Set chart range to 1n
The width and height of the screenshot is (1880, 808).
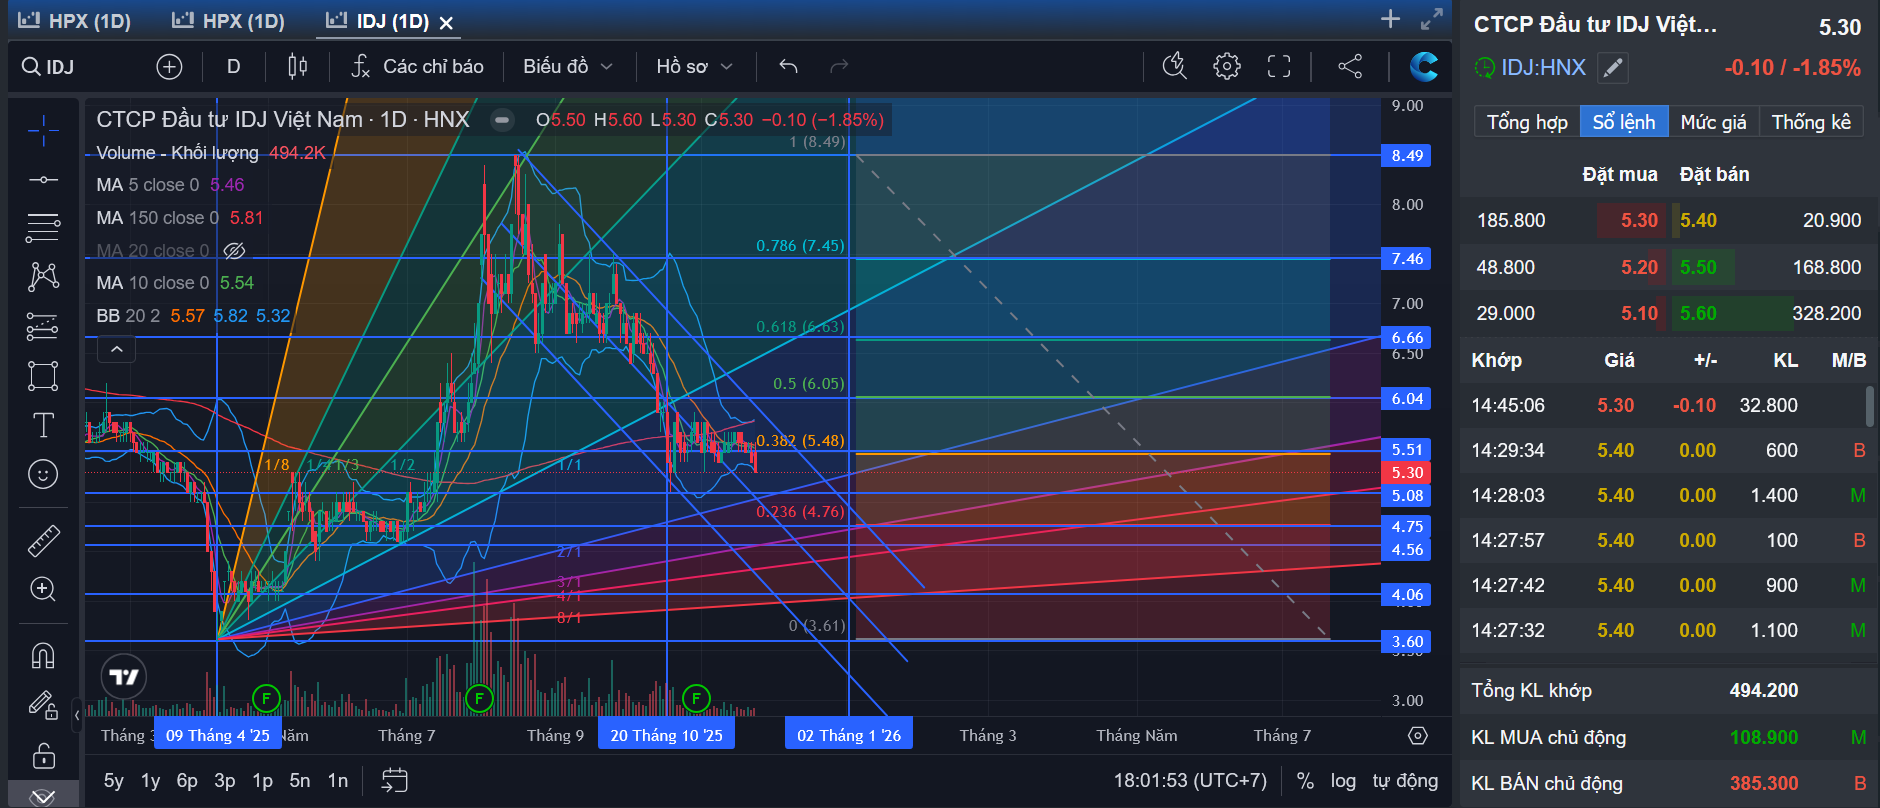click(x=338, y=781)
